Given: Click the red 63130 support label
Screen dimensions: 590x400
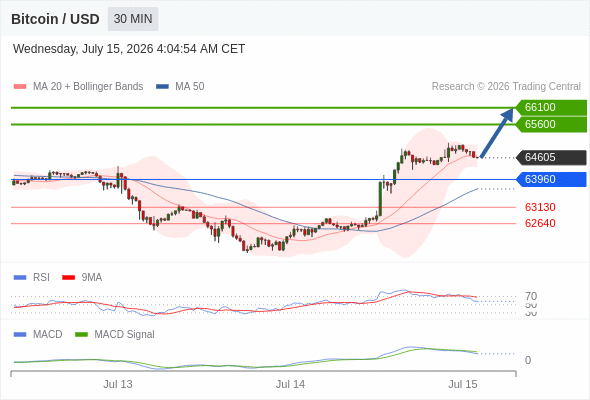Looking at the screenshot, I should point(540,207).
